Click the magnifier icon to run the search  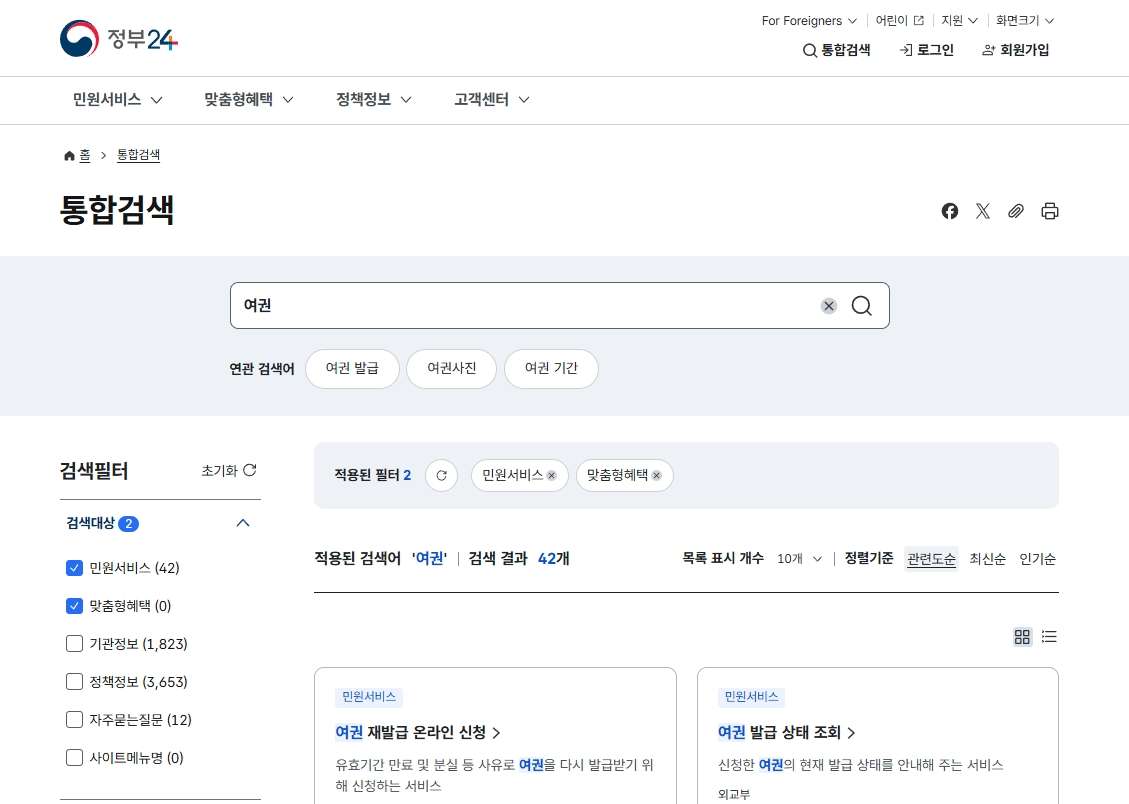[861, 306]
